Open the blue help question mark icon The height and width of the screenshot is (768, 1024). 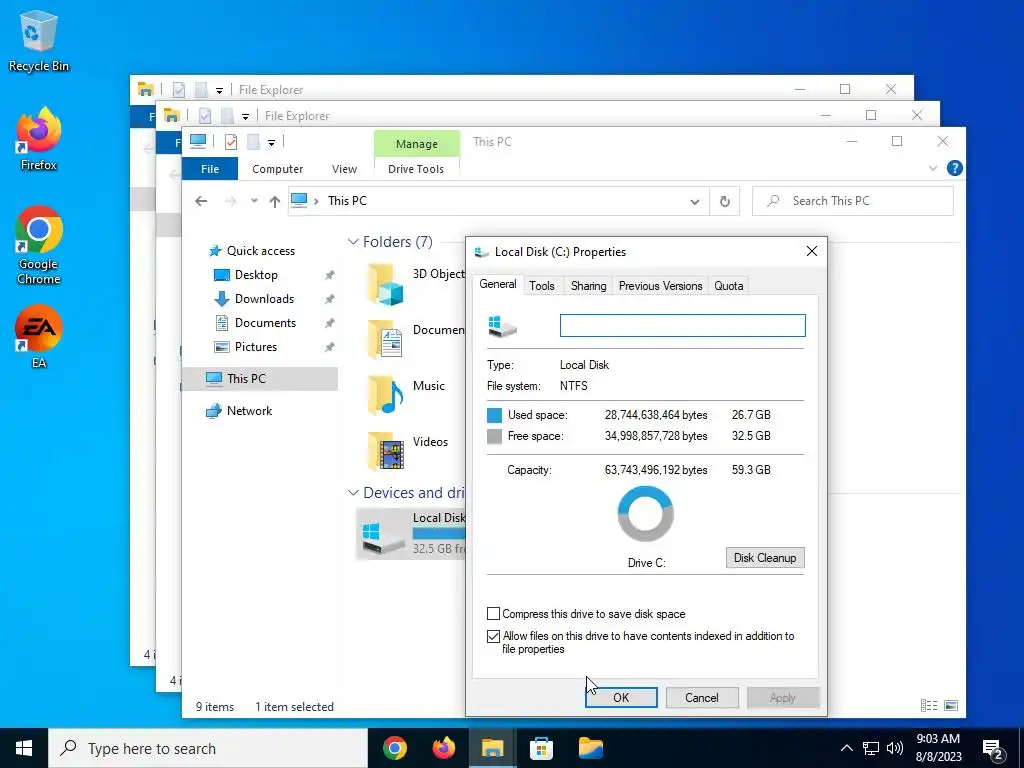pyautogui.click(x=954, y=168)
